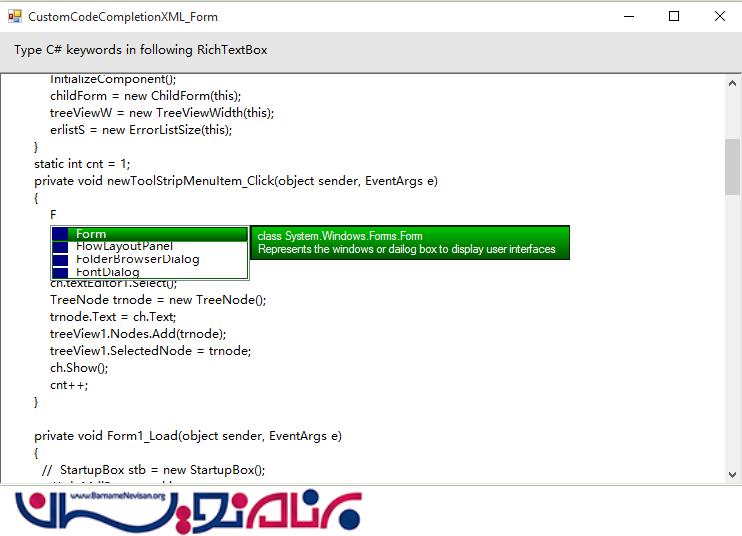Click the newToolStripMenuItem_Click method signature
742x536 pixels.
[x=236, y=181]
